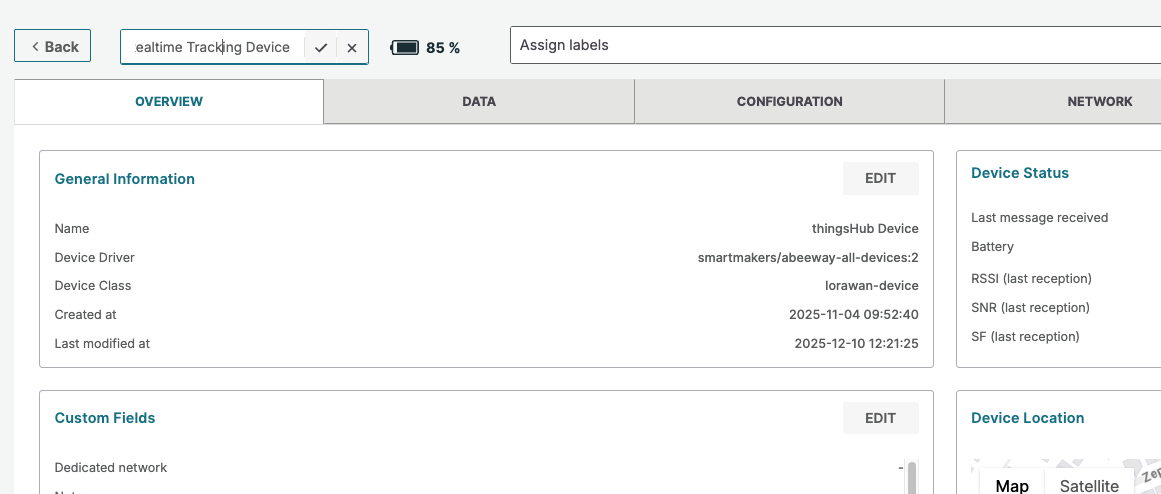The height and width of the screenshot is (494, 1161).
Task: Open the Data tab
Action: (479, 101)
